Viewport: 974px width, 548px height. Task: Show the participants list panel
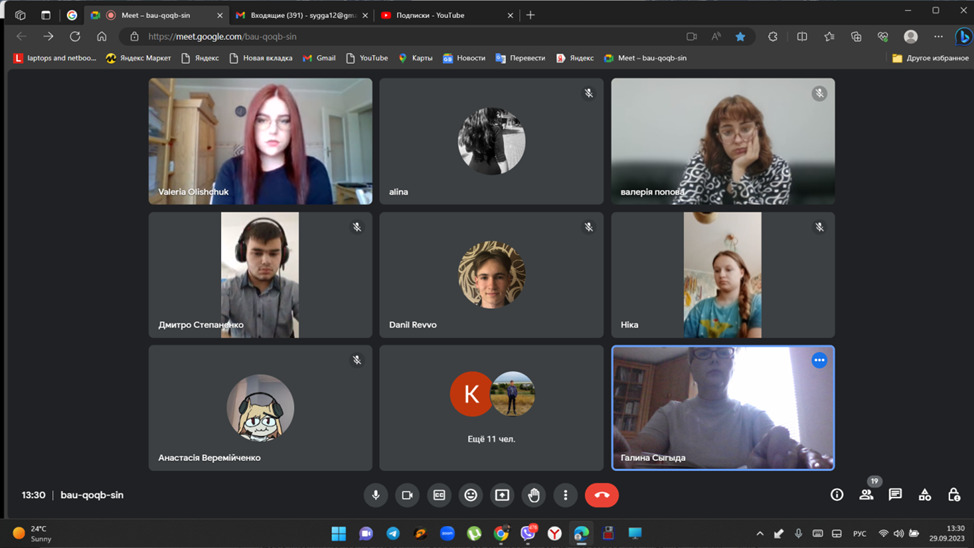[x=866, y=495]
